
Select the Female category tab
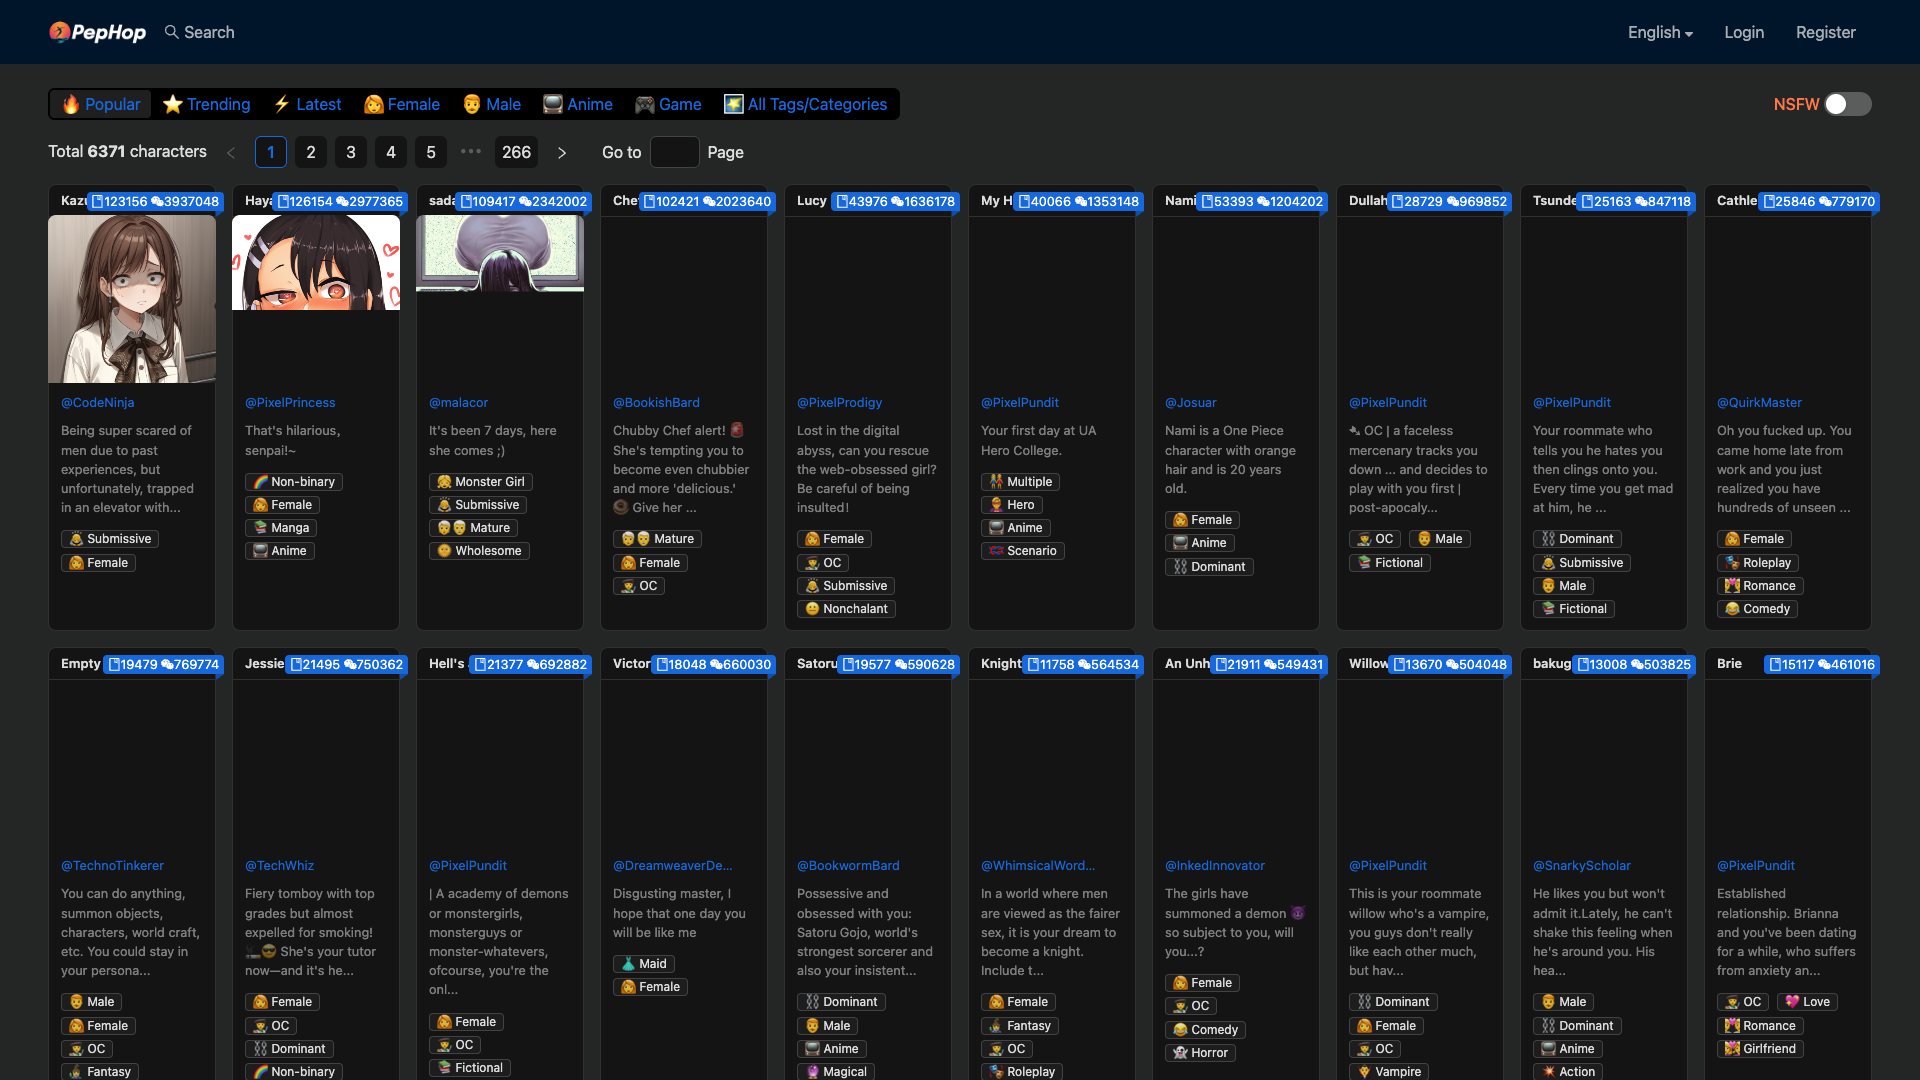tap(402, 104)
